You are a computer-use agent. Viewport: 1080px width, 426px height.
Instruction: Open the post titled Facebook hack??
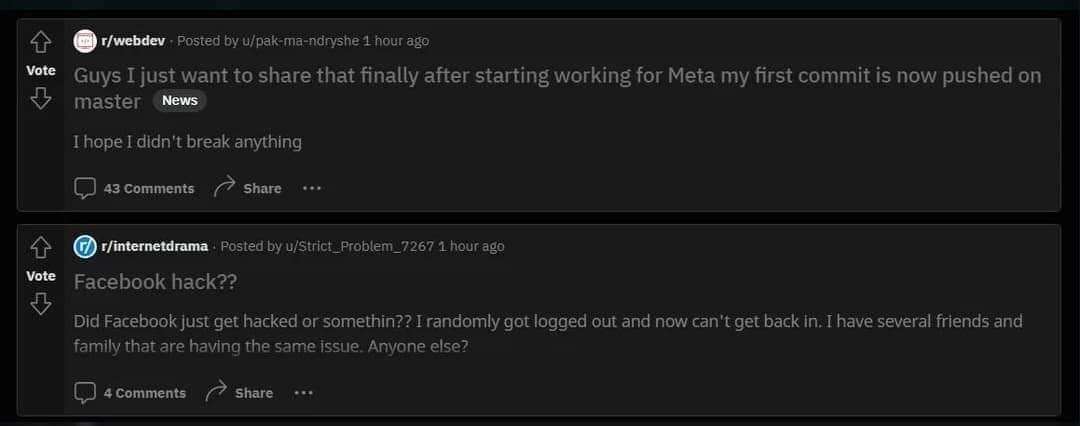[x=155, y=282]
